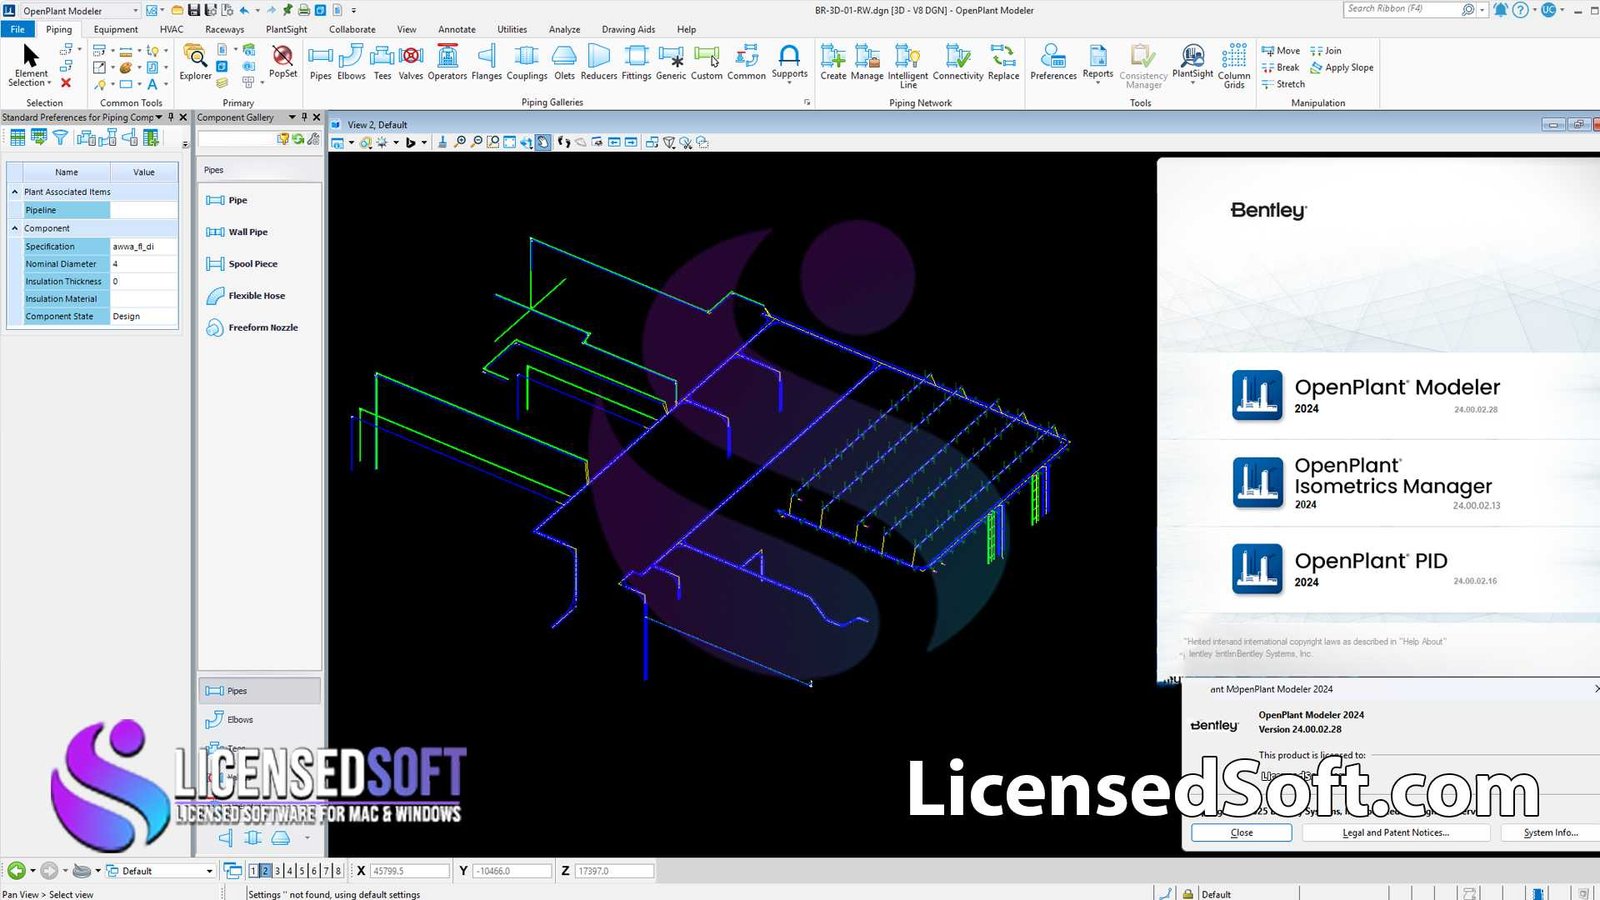
Task: Switch to the Equipment ribbon tab
Action: tap(116, 29)
